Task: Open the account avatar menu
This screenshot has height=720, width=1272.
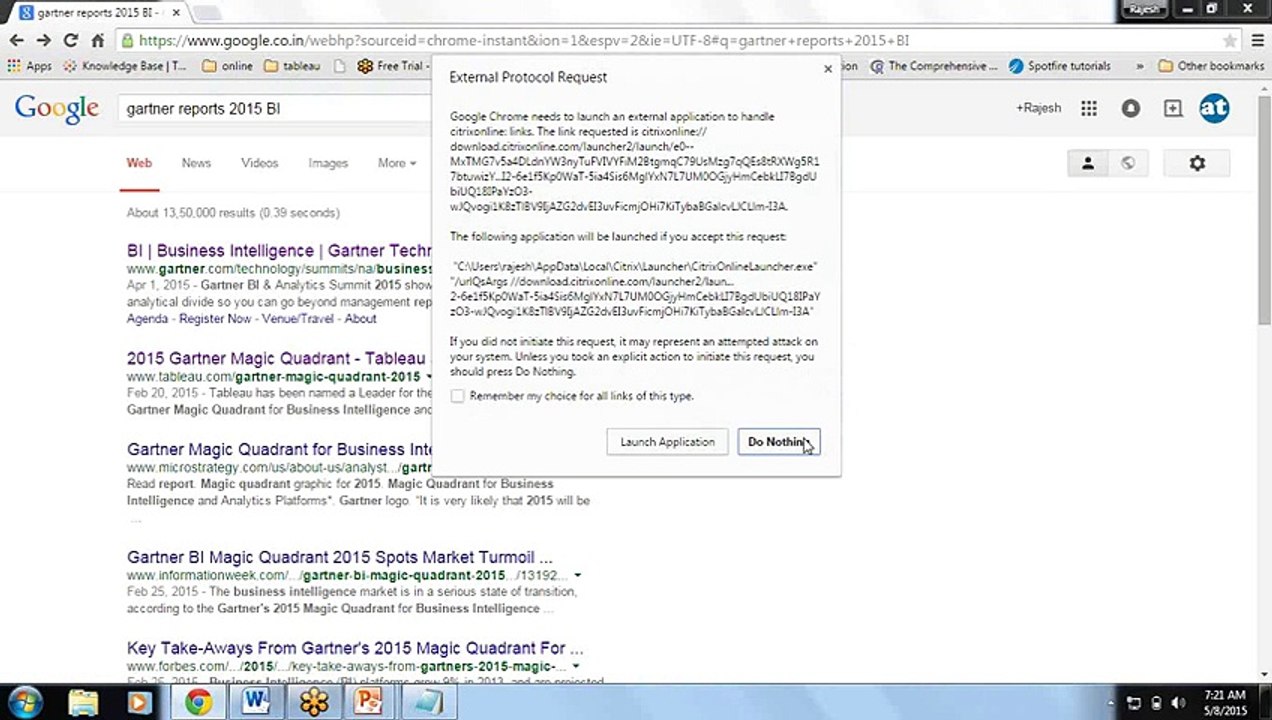Action: tap(1214, 108)
